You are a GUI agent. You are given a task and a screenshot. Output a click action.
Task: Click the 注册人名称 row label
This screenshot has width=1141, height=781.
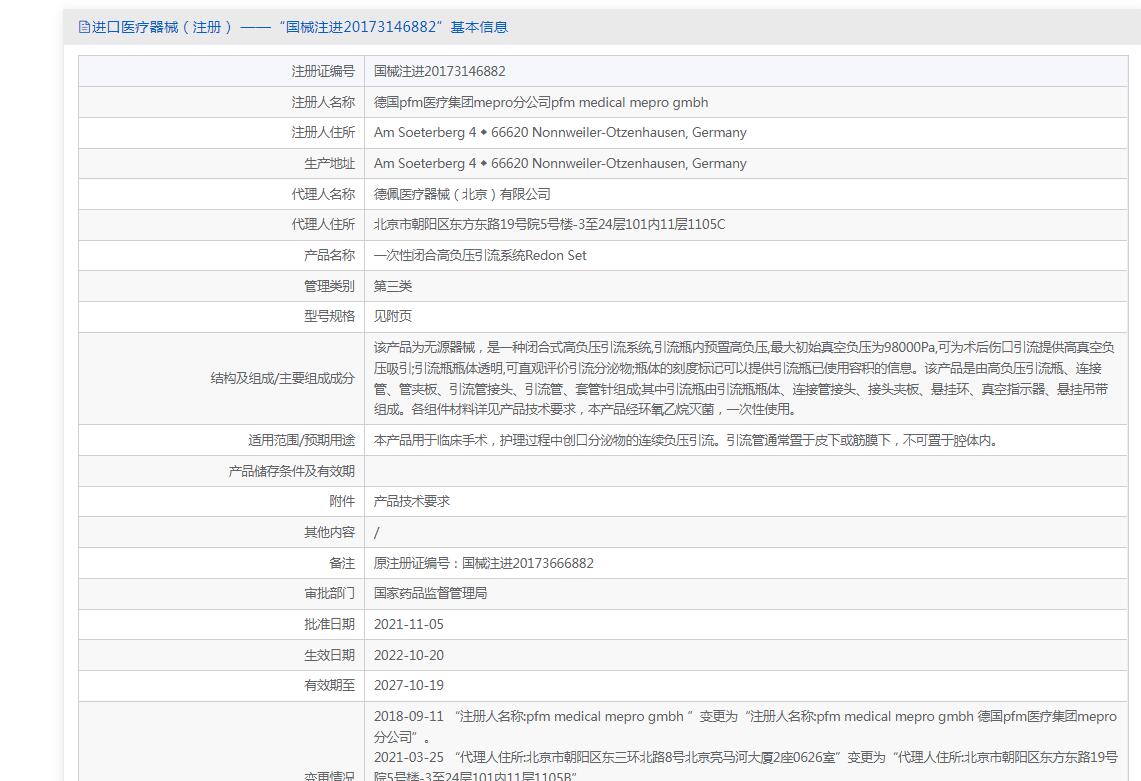[x=322, y=102]
